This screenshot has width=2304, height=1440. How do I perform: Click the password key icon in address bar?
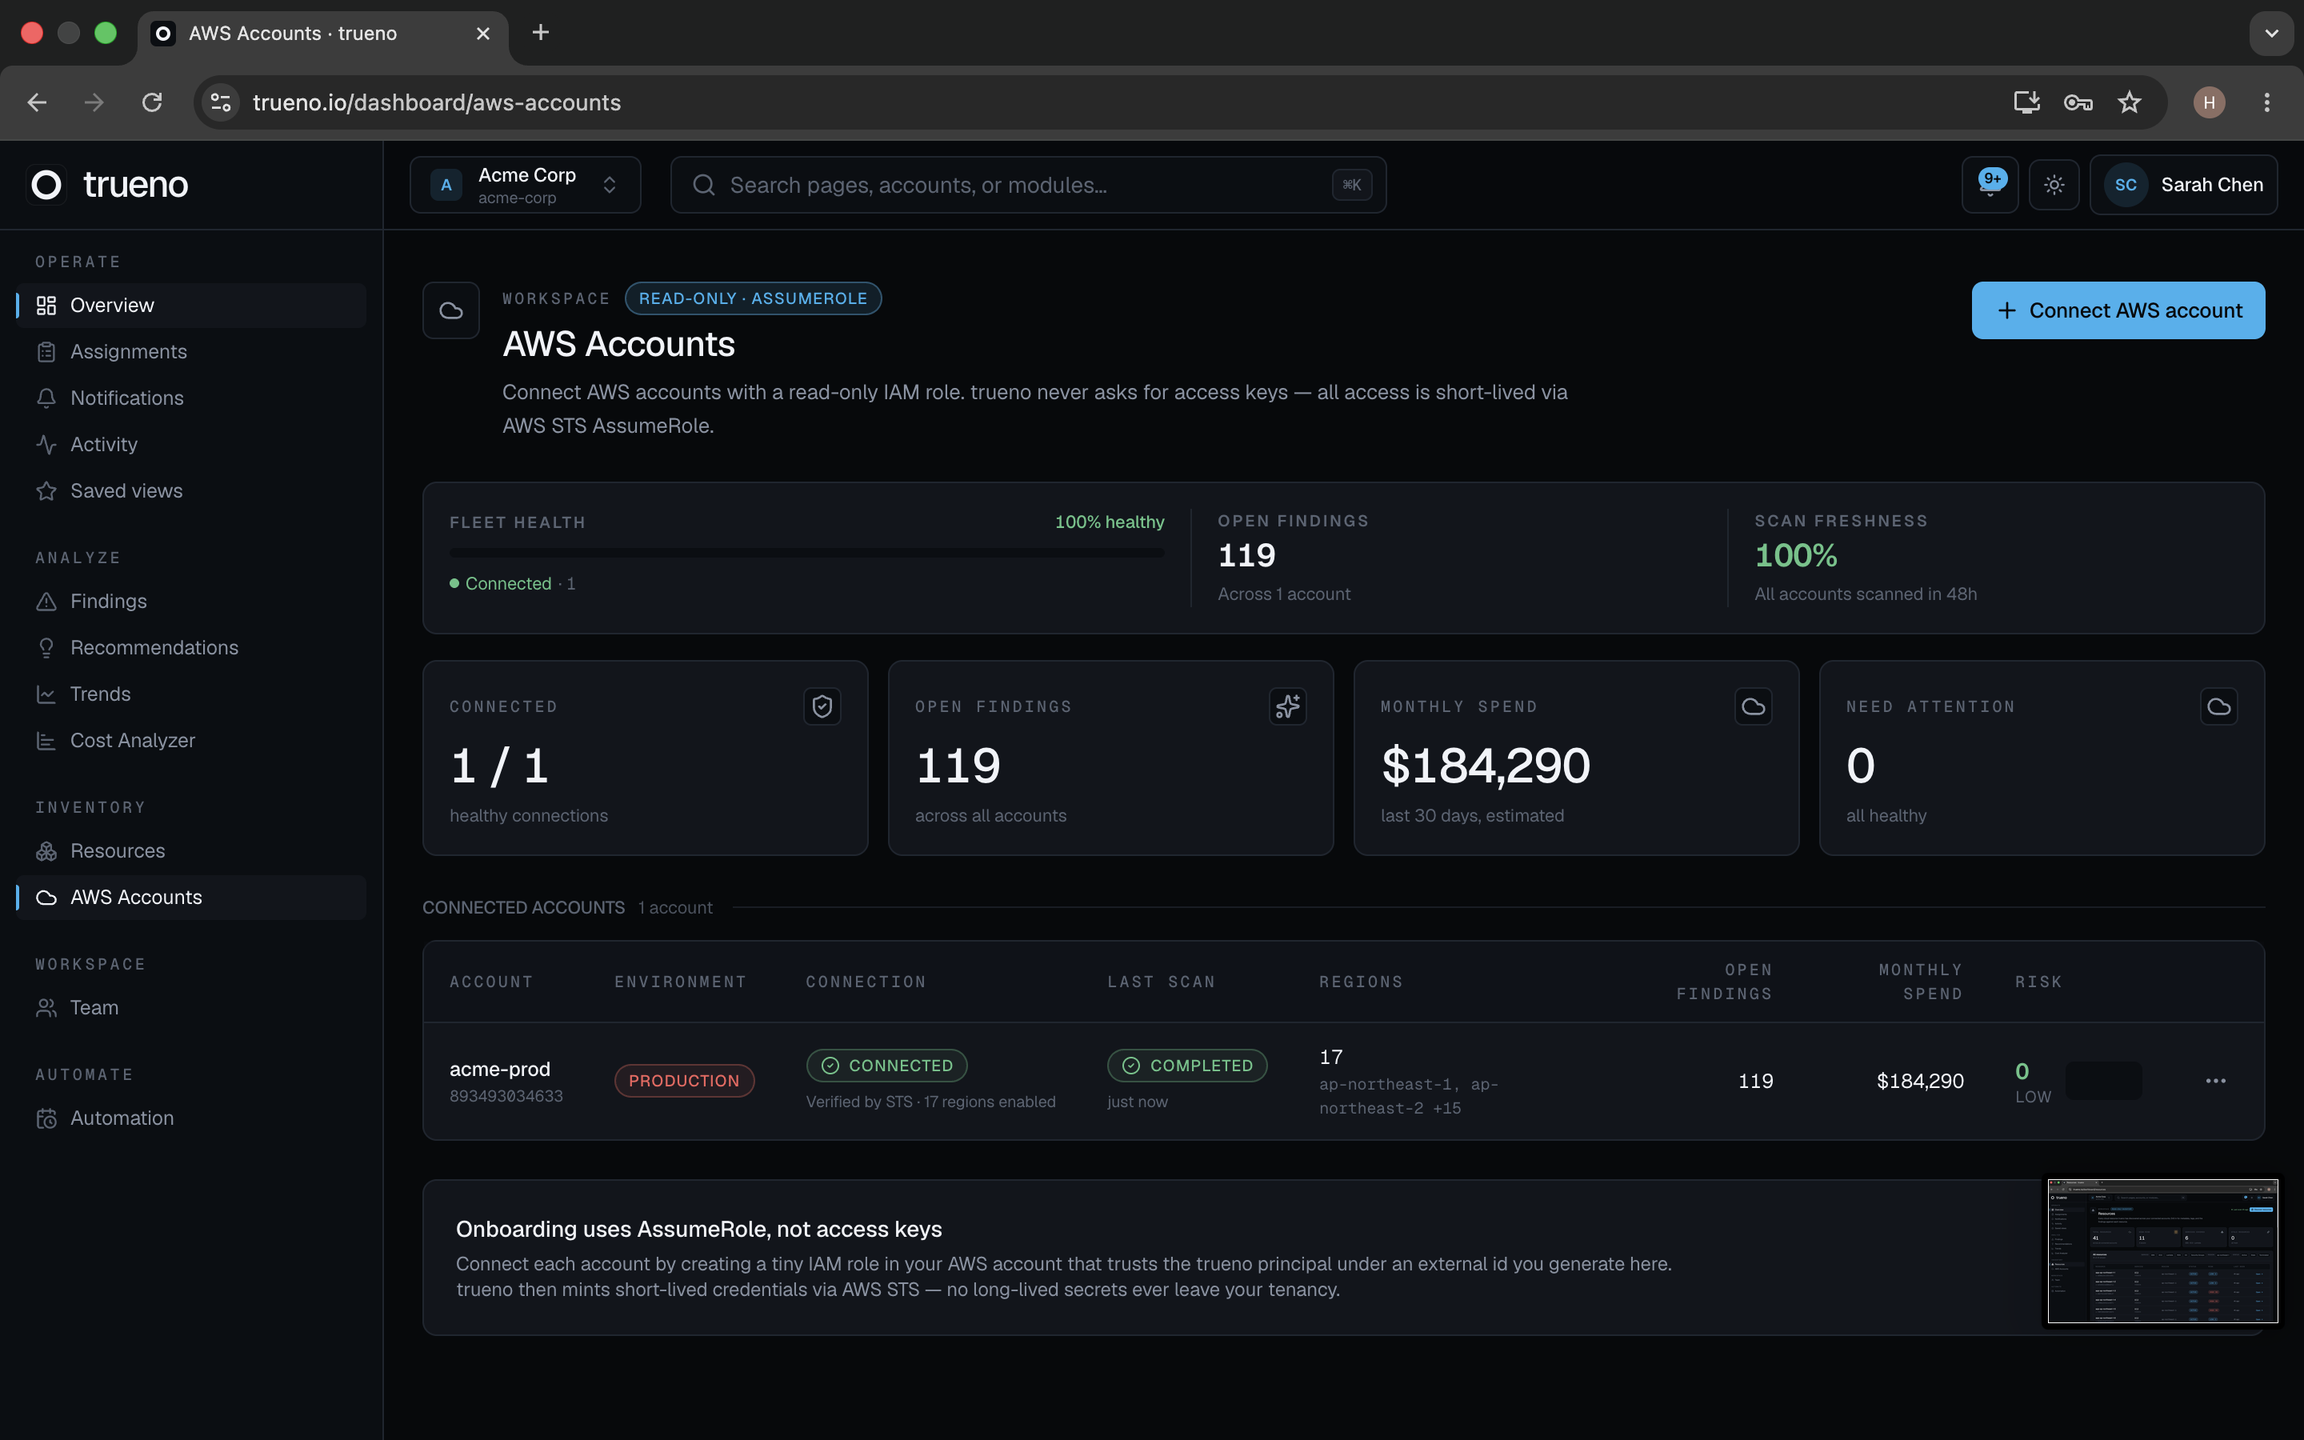[2078, 103]
